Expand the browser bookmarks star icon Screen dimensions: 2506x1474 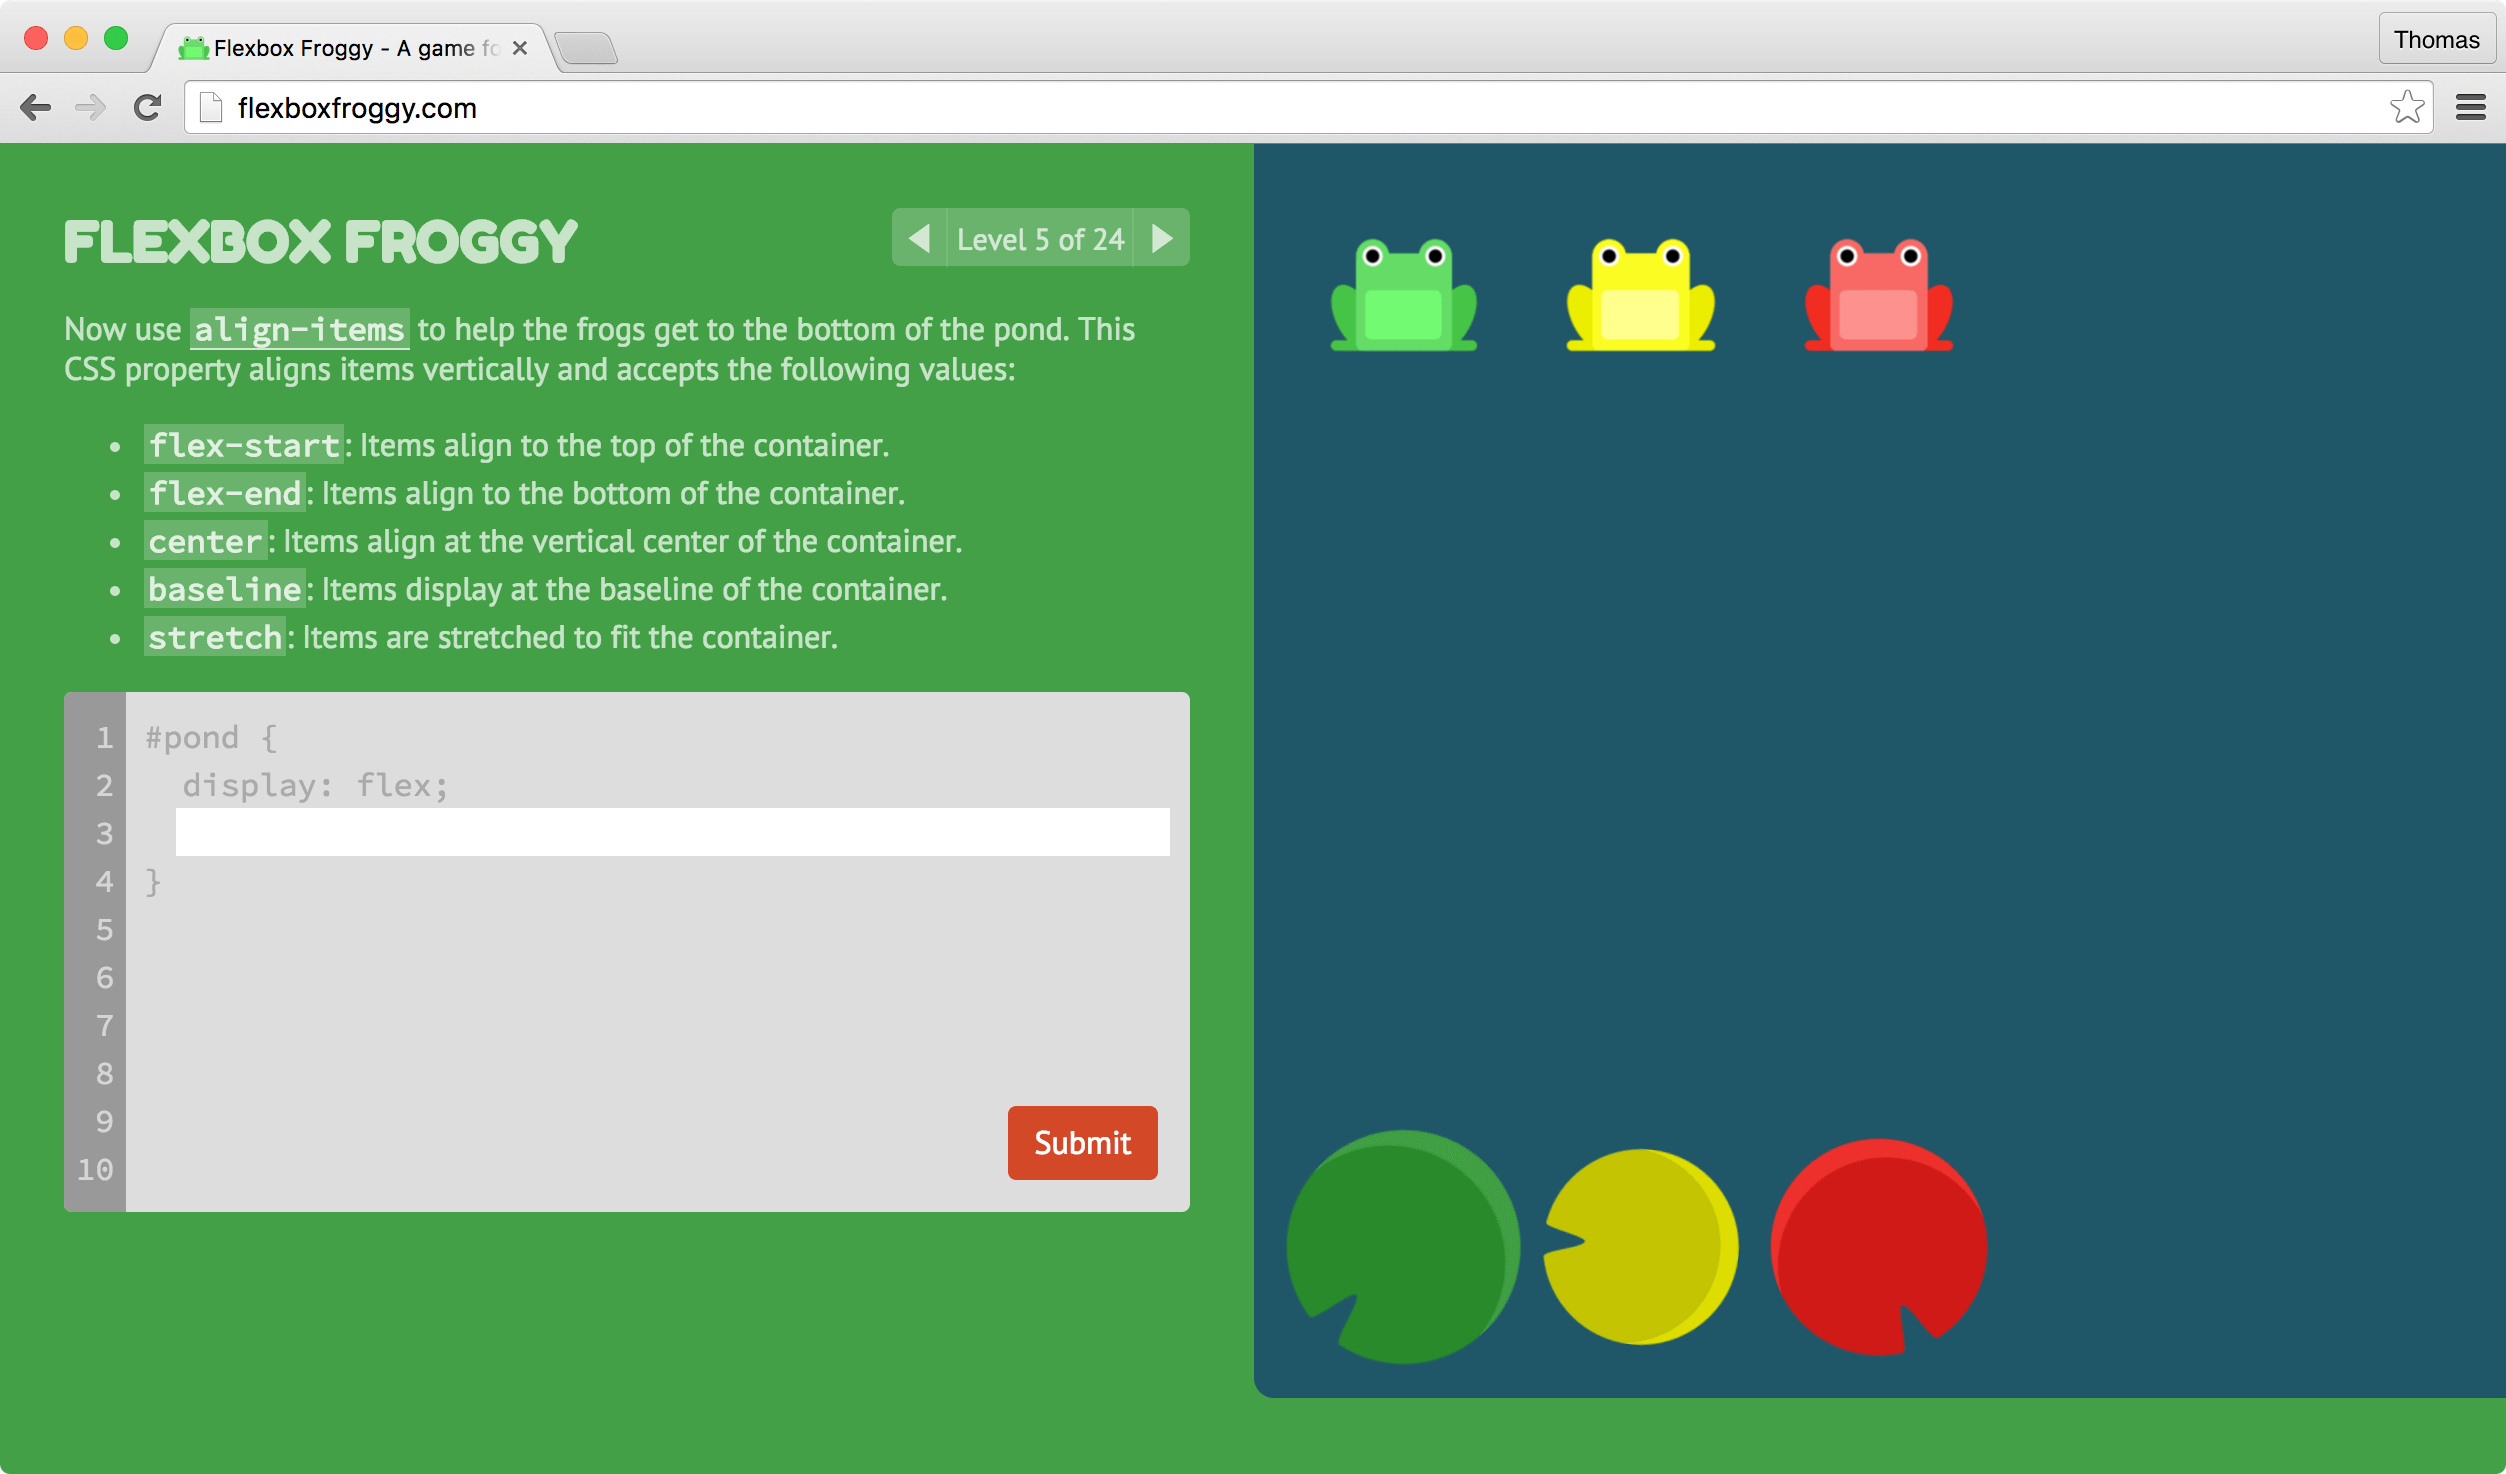[x=2408, y=107]
